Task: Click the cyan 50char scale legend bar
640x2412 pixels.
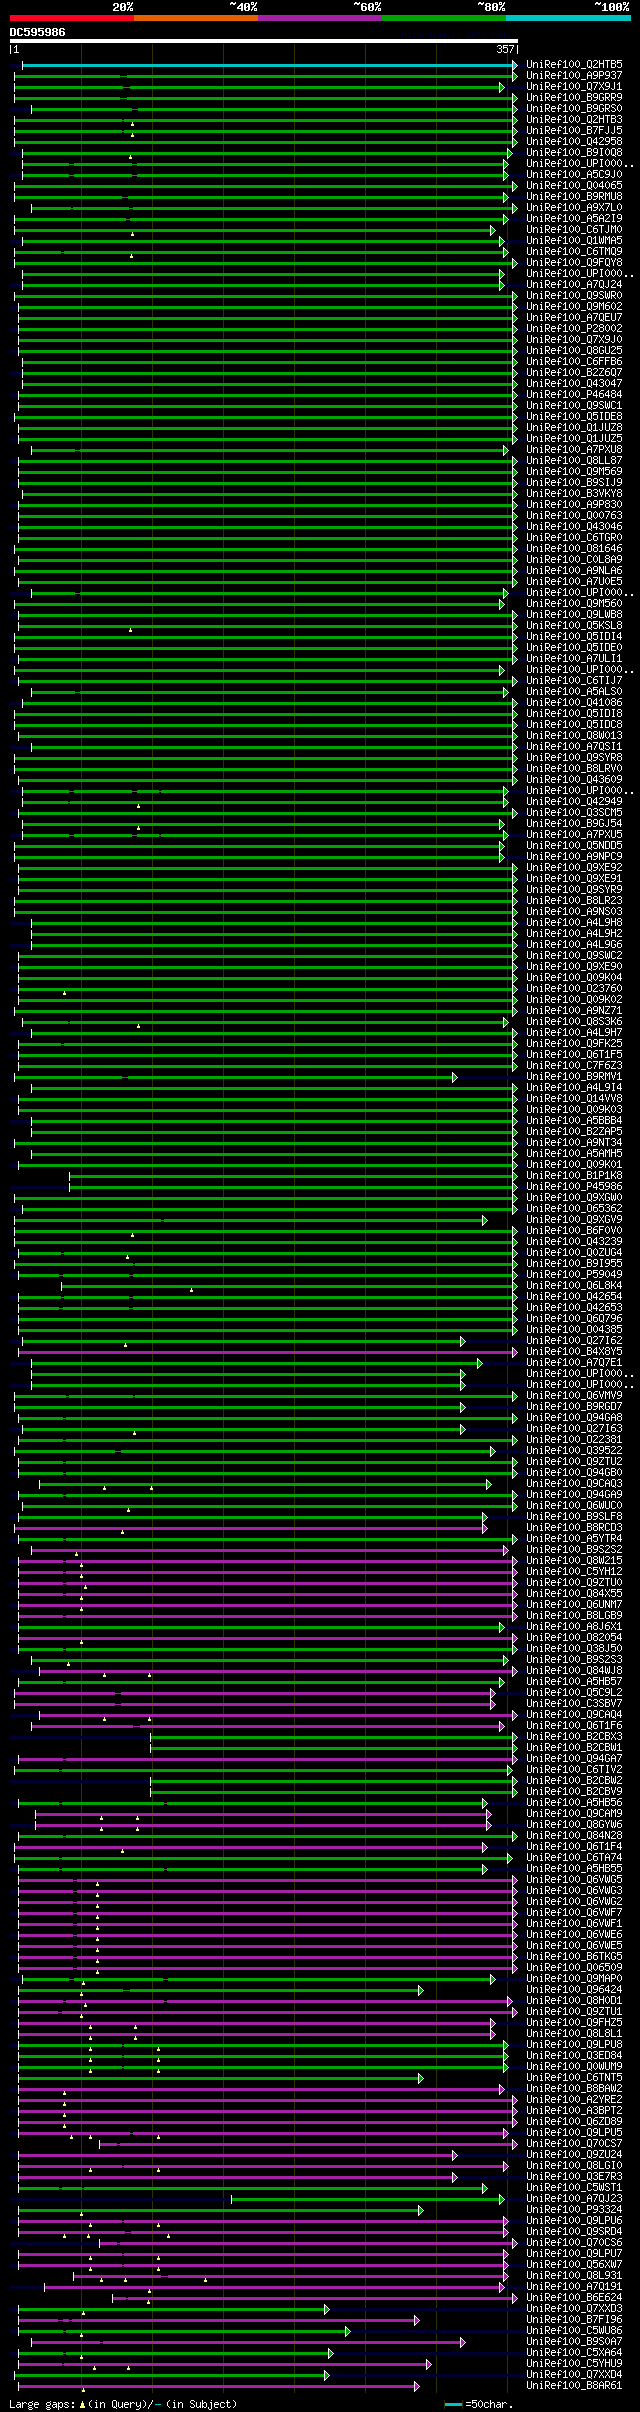Action: [454, 2404]
